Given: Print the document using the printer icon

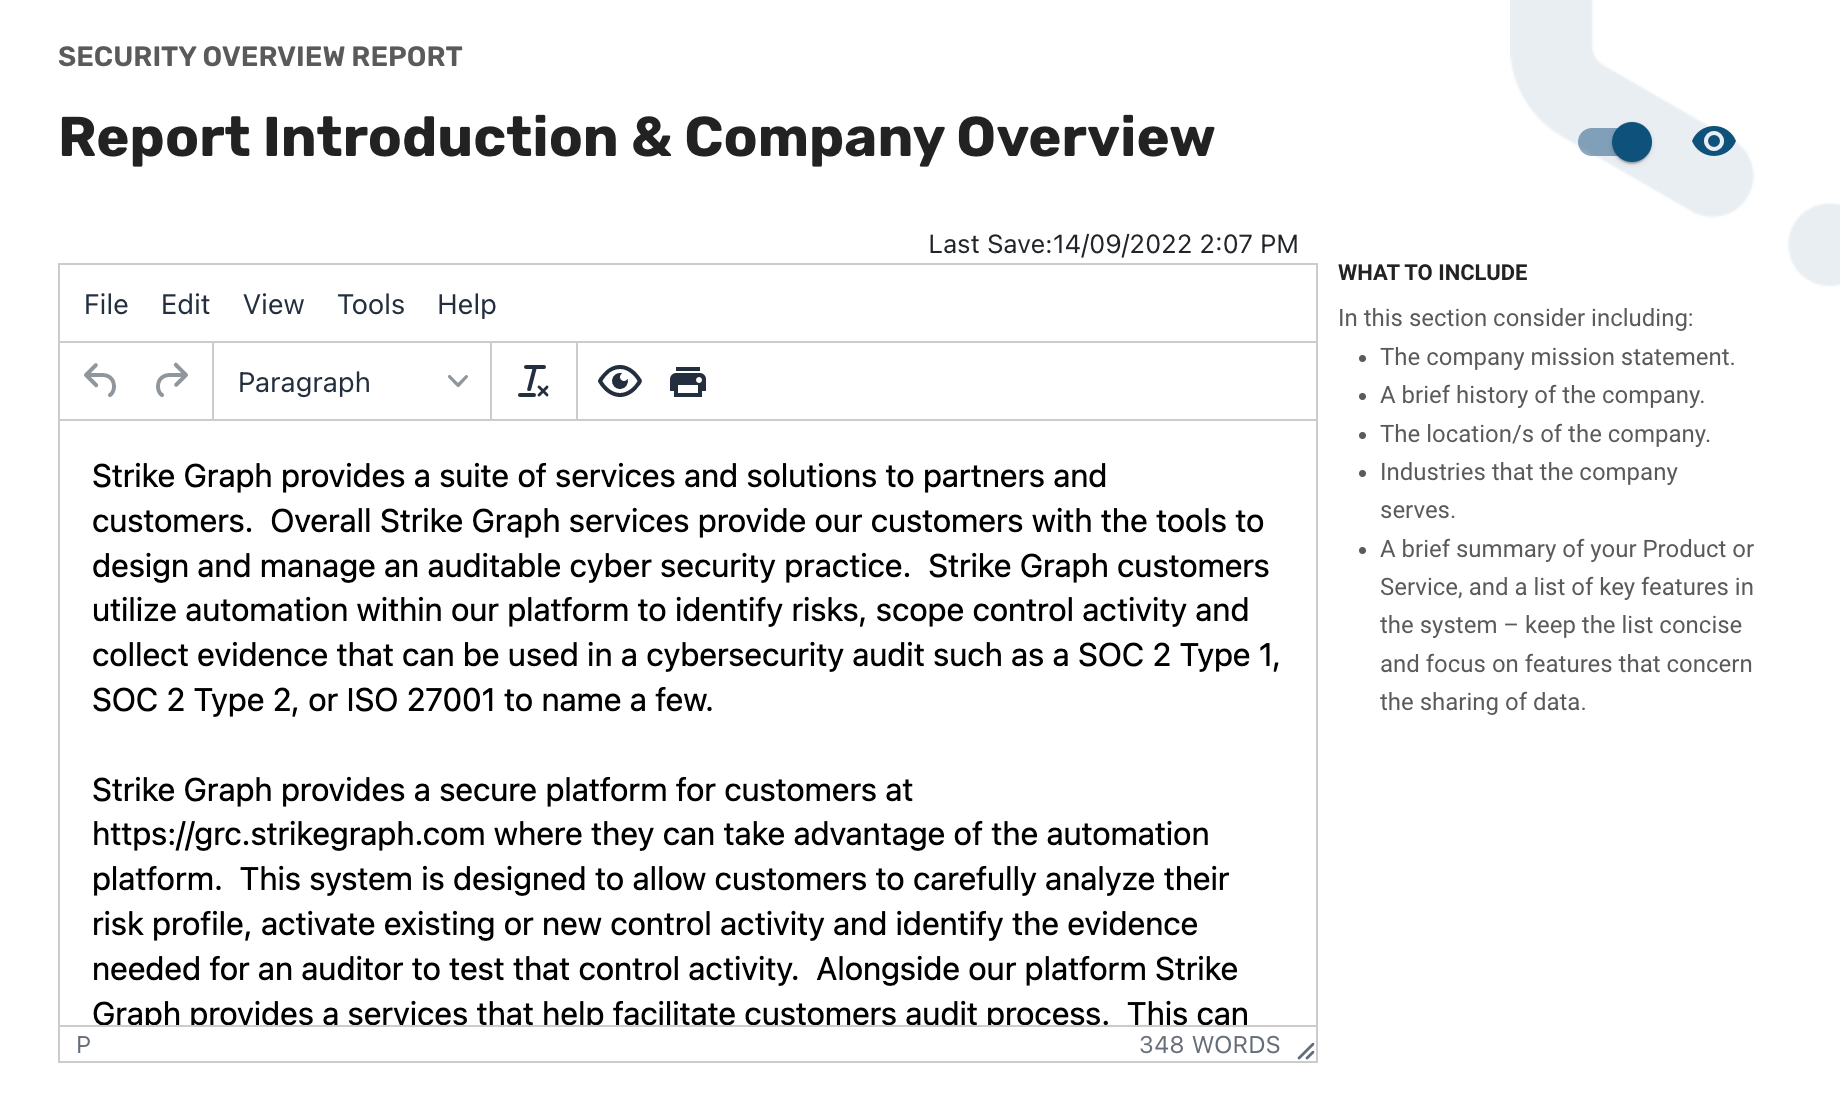Looking at the screenshot, I should [x=688, y=381].
